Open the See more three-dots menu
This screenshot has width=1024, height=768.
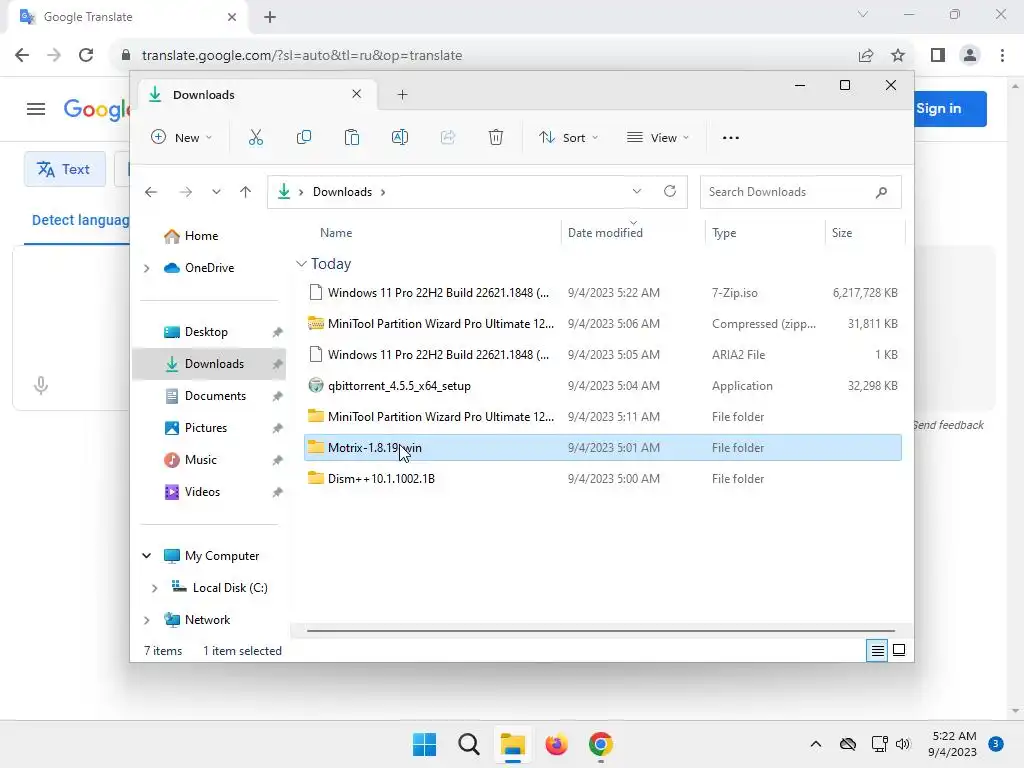click(731, 138)
